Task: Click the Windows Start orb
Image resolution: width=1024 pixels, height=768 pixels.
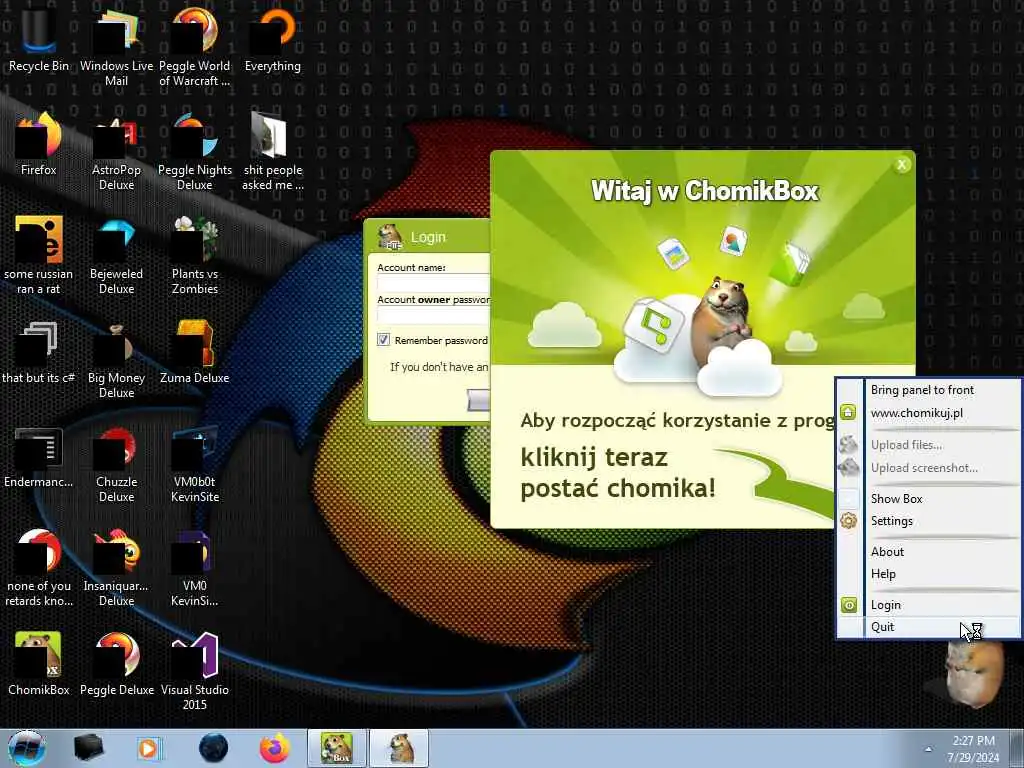Action: pos(26,748)
